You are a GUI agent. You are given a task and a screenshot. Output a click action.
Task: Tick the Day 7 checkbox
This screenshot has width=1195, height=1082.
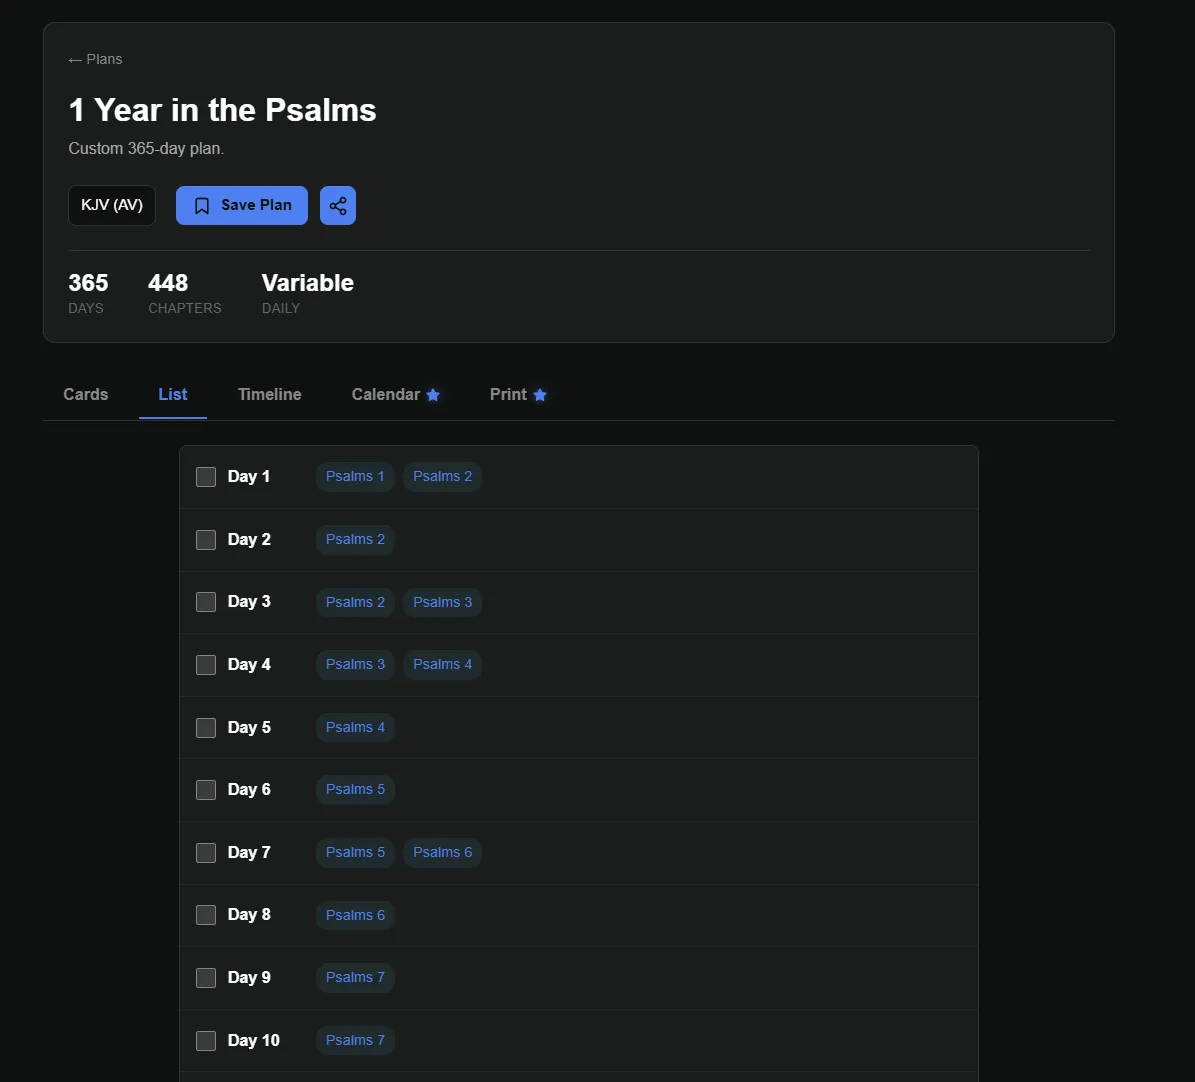(x=206, y=853)
